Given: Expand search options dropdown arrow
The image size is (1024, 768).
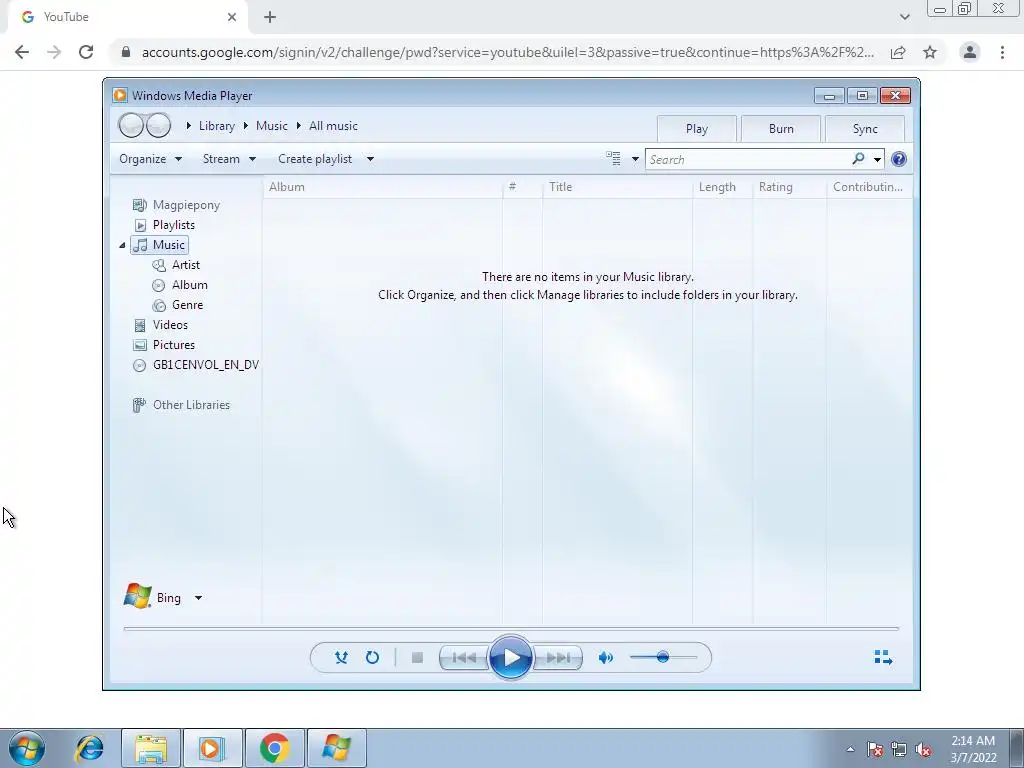Looking at the screenshot, I should tap(877, 159).
